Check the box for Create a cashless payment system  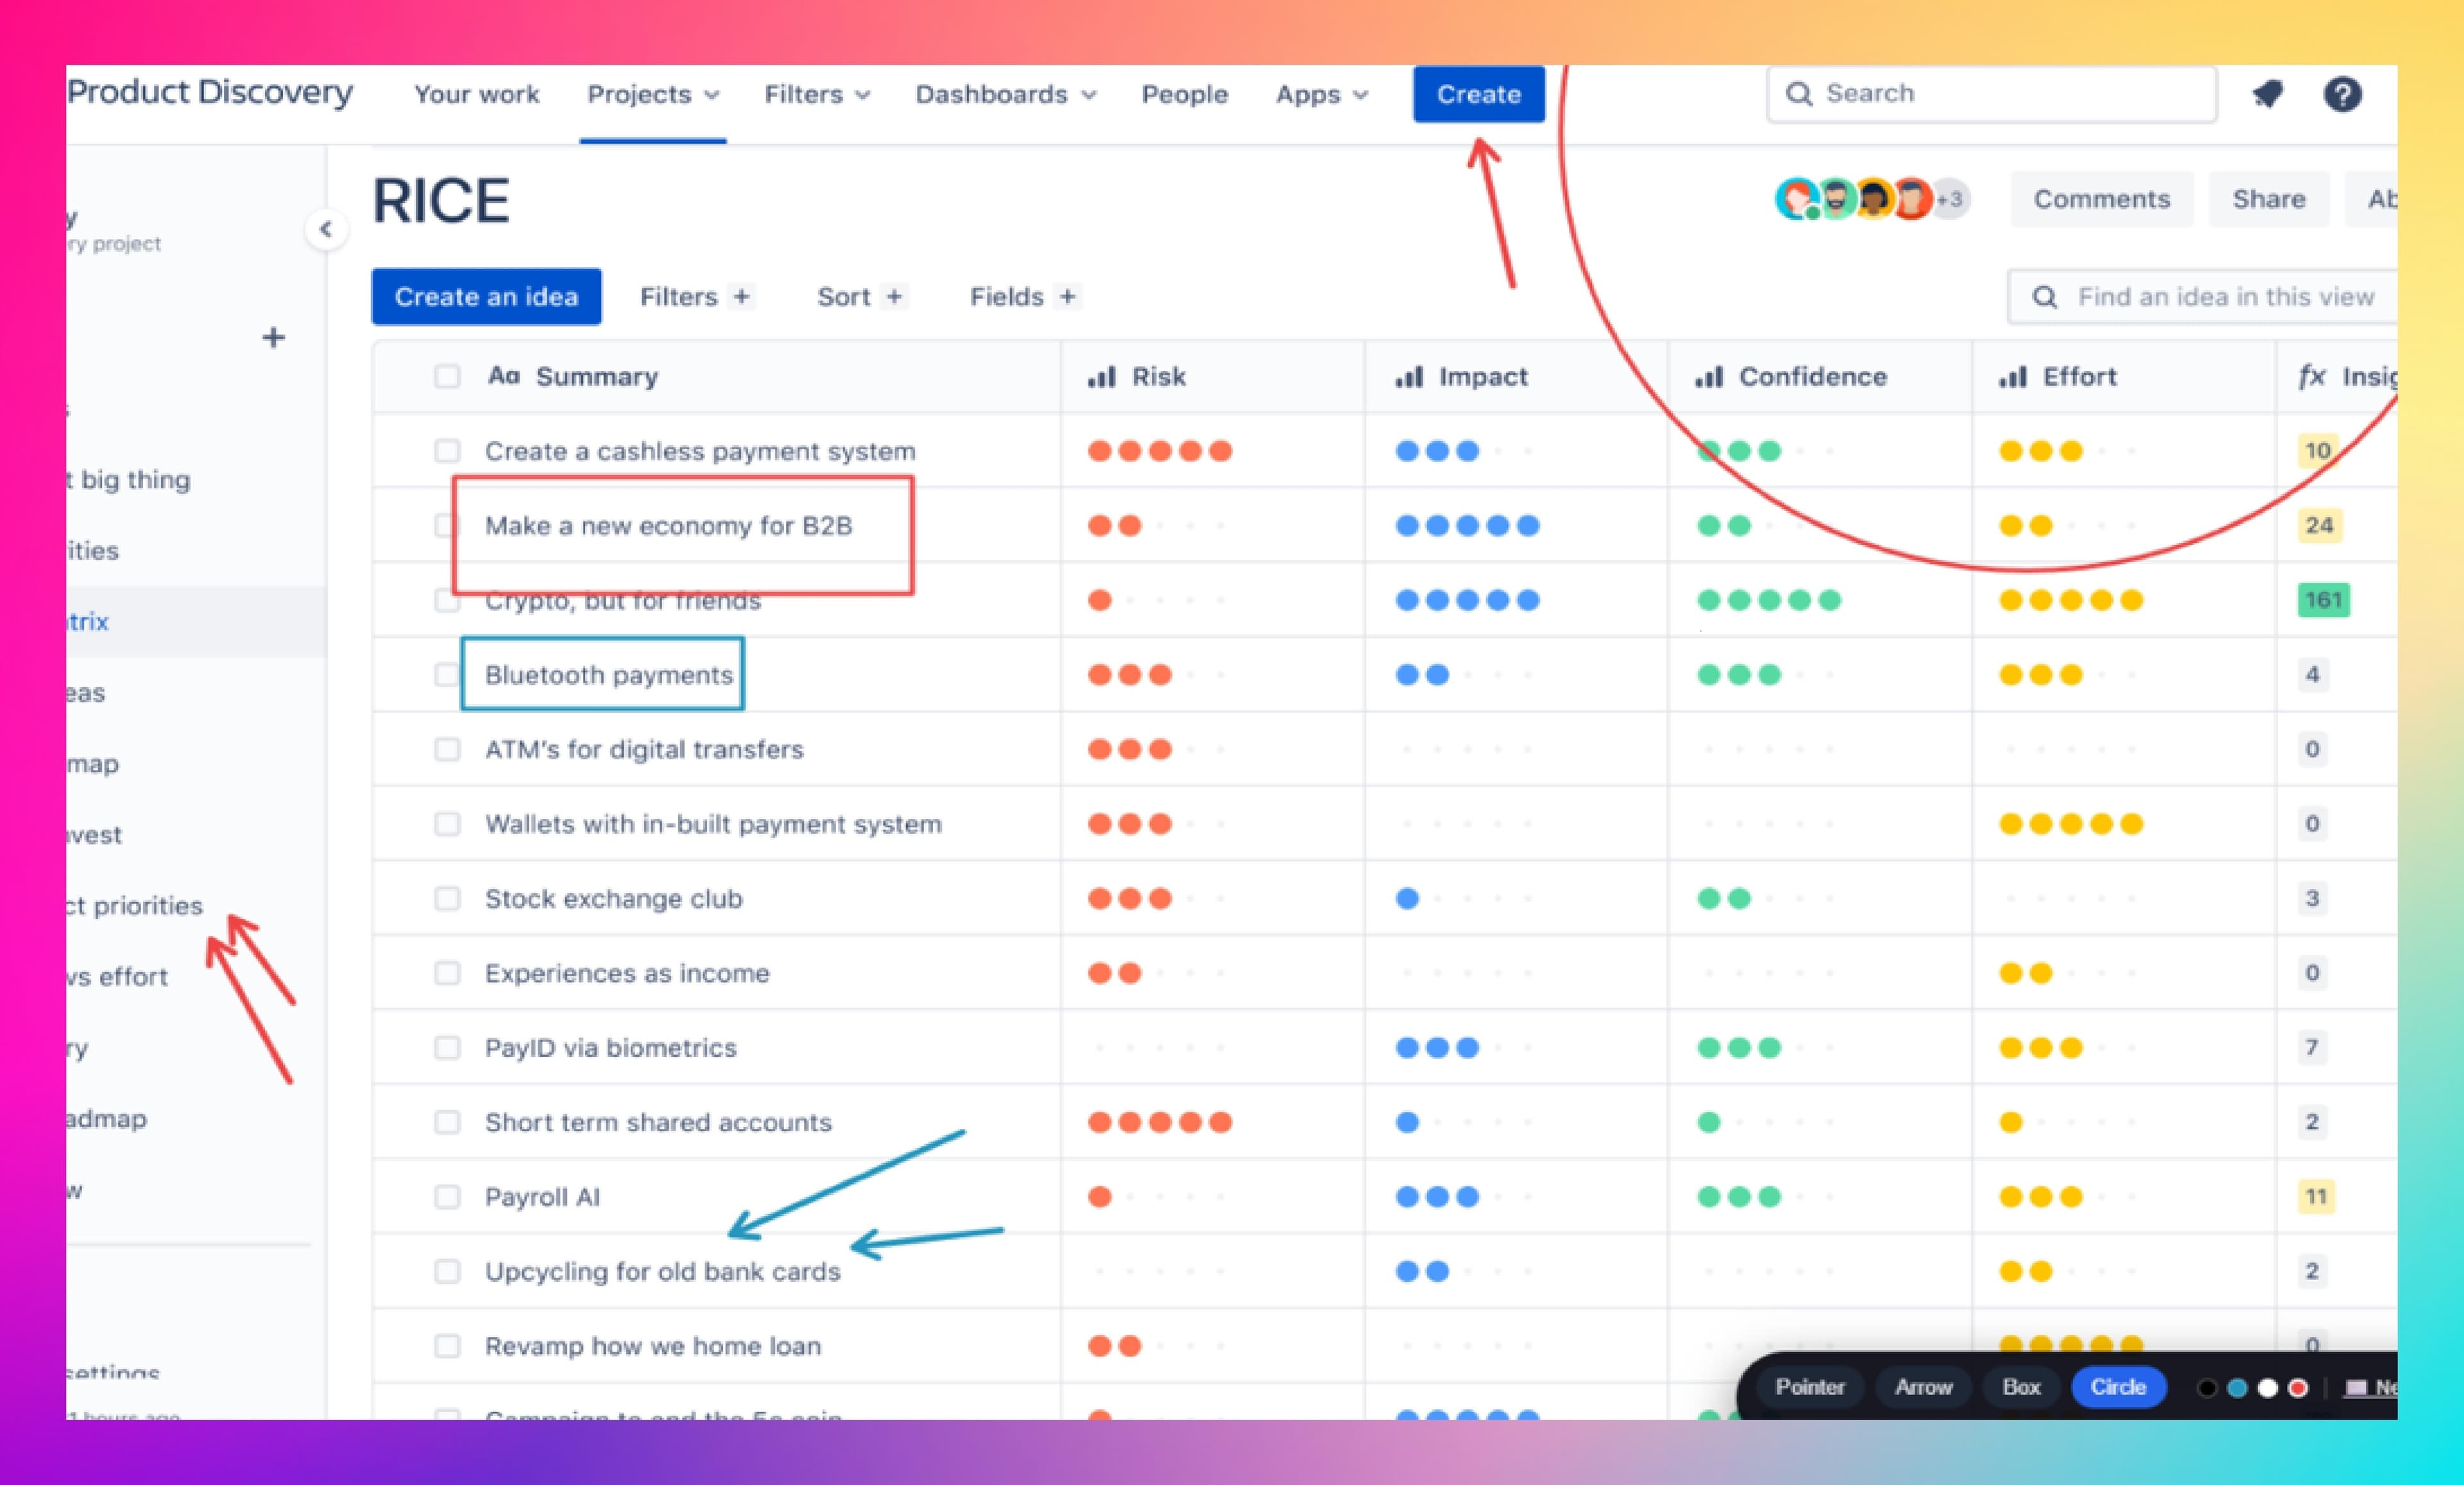[447, 451]
